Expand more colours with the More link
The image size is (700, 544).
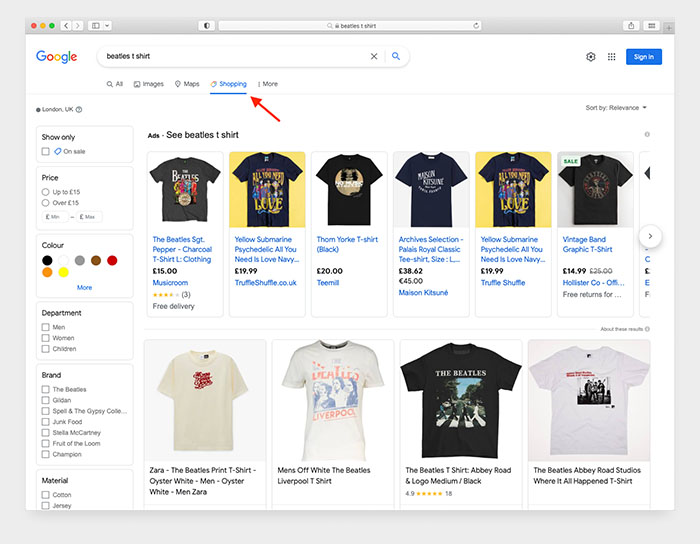84,287
